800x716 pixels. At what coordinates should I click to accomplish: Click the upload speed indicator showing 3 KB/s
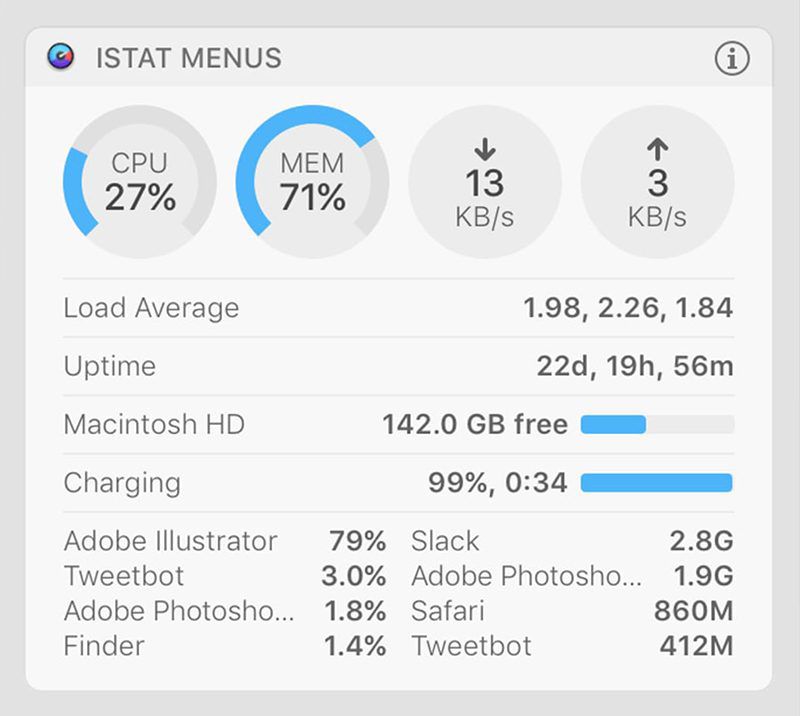(x=657, y=185)
